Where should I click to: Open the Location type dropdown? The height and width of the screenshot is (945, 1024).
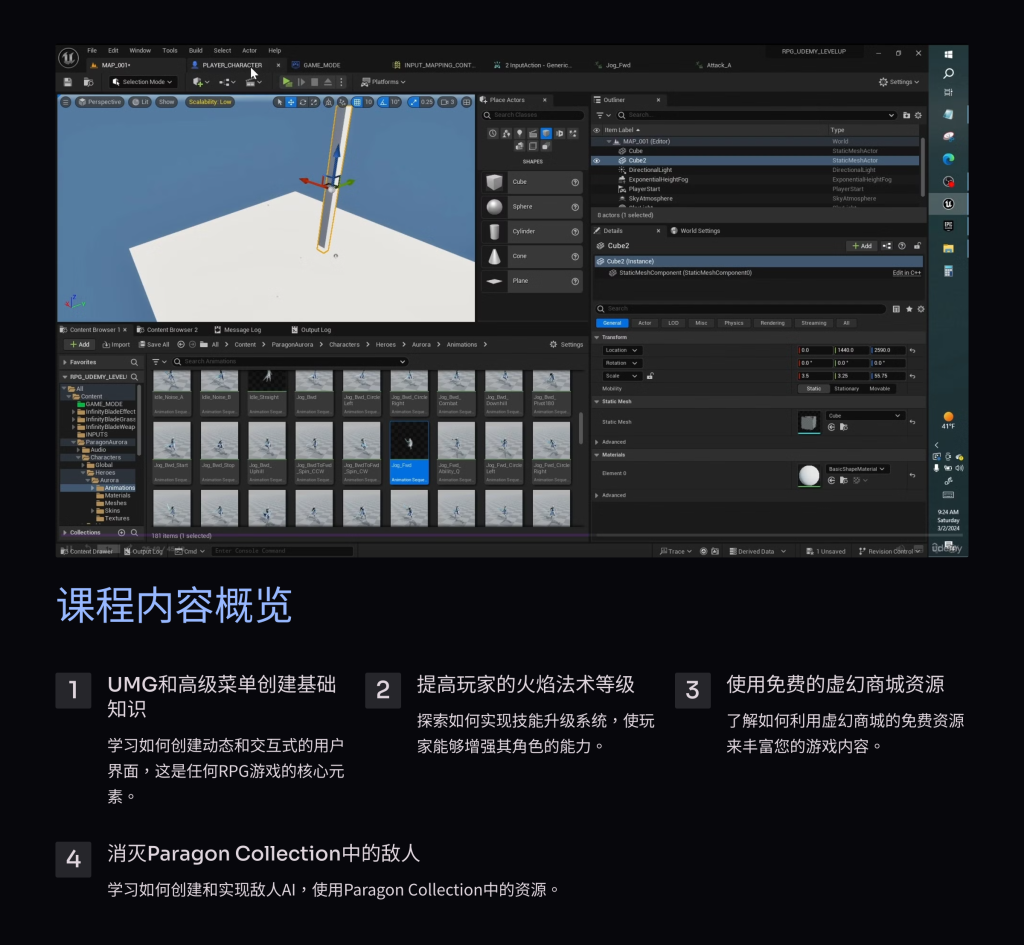pyautogui.click(x=621, y=351)
